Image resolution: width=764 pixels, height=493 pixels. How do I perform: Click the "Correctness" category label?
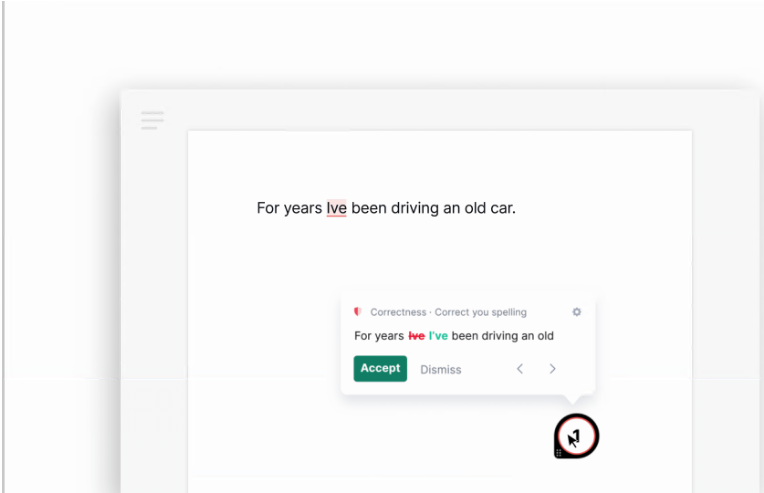click(x=398, y=312)
